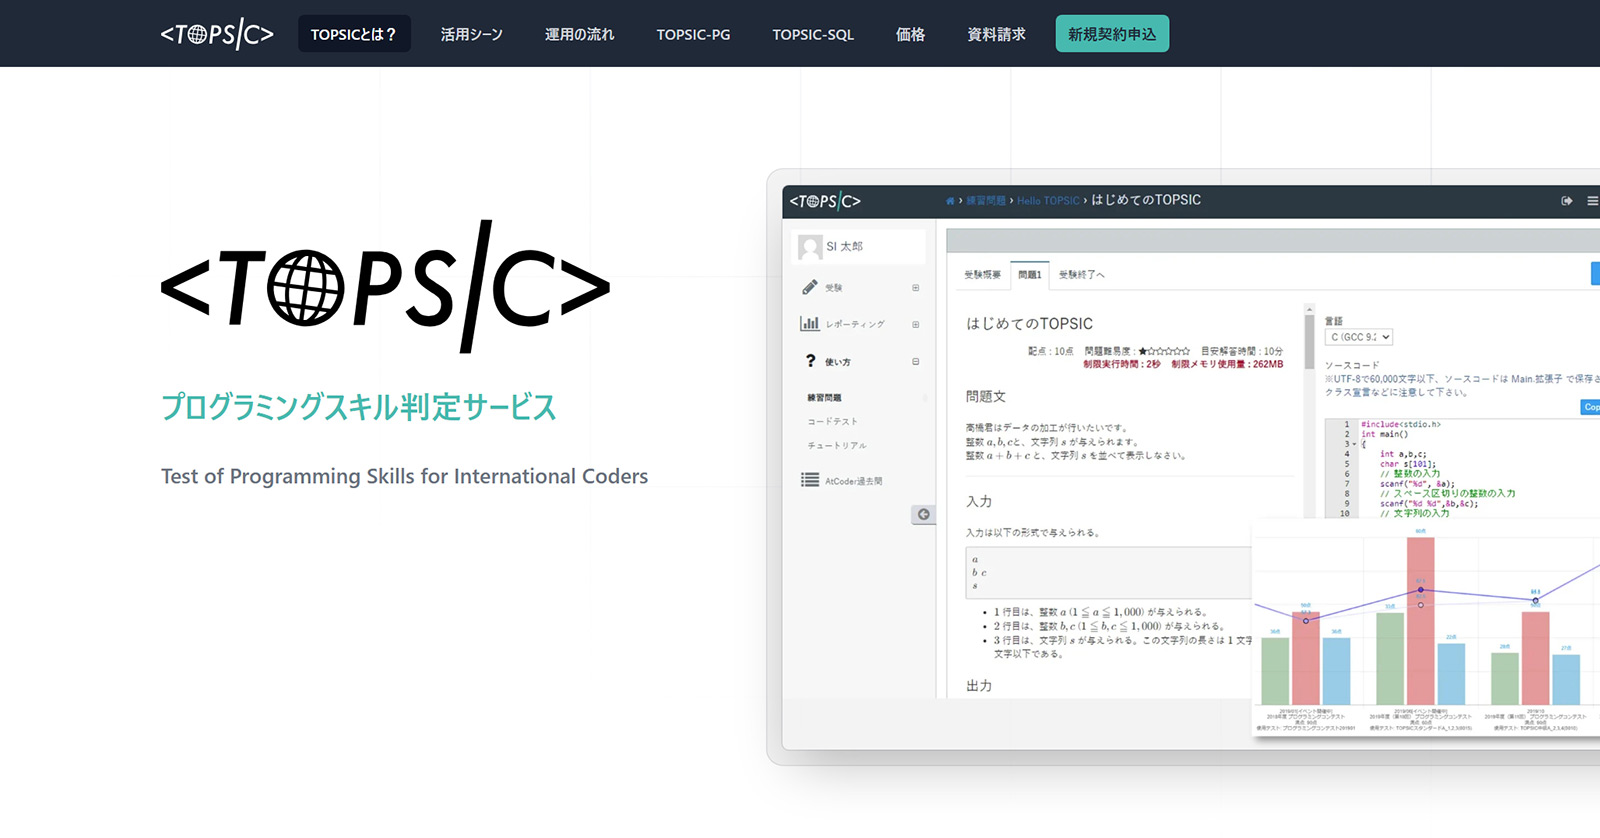This screenshot has width=1600, height=838.
Task: Click the text 'Test of Programming Skills for International Coders'
Action: [x=405, y=476]
